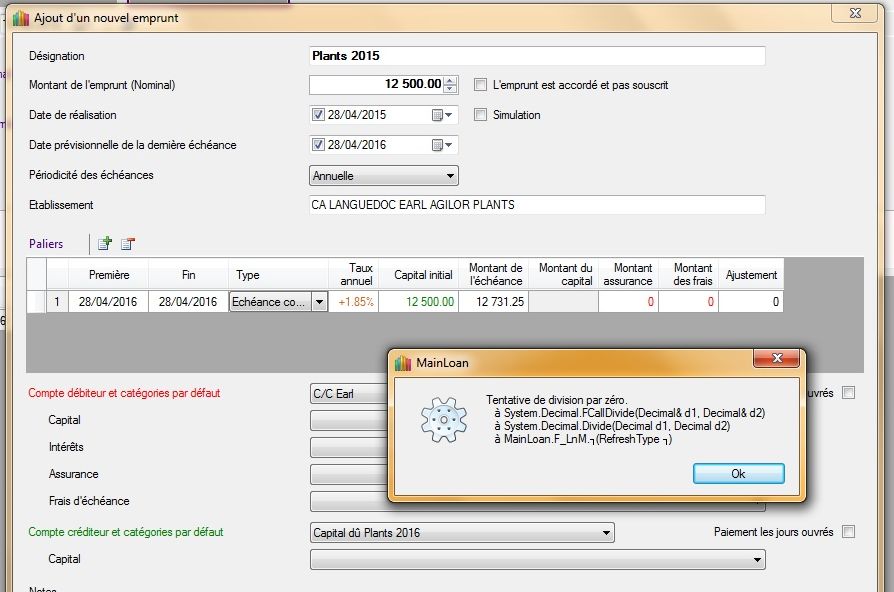
Task: Click the add palier icon with green plus
Action: [104, 243]
